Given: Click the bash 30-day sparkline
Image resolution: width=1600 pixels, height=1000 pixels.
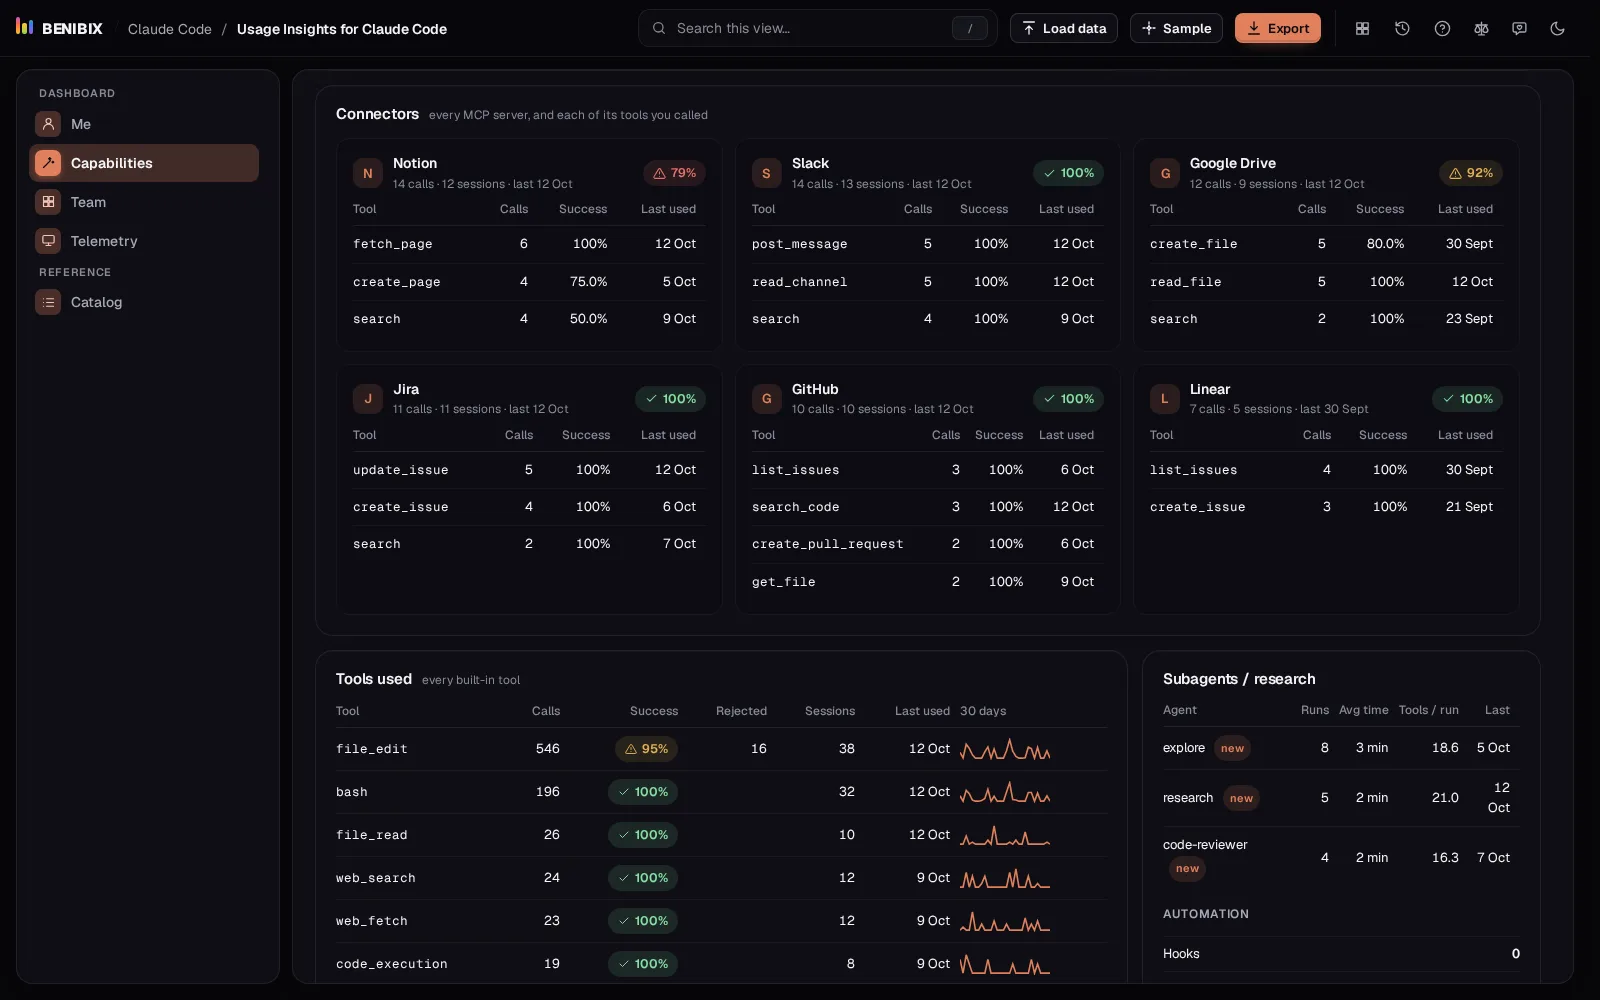Looking at the screenshot, I should [x=1005, y=792].
